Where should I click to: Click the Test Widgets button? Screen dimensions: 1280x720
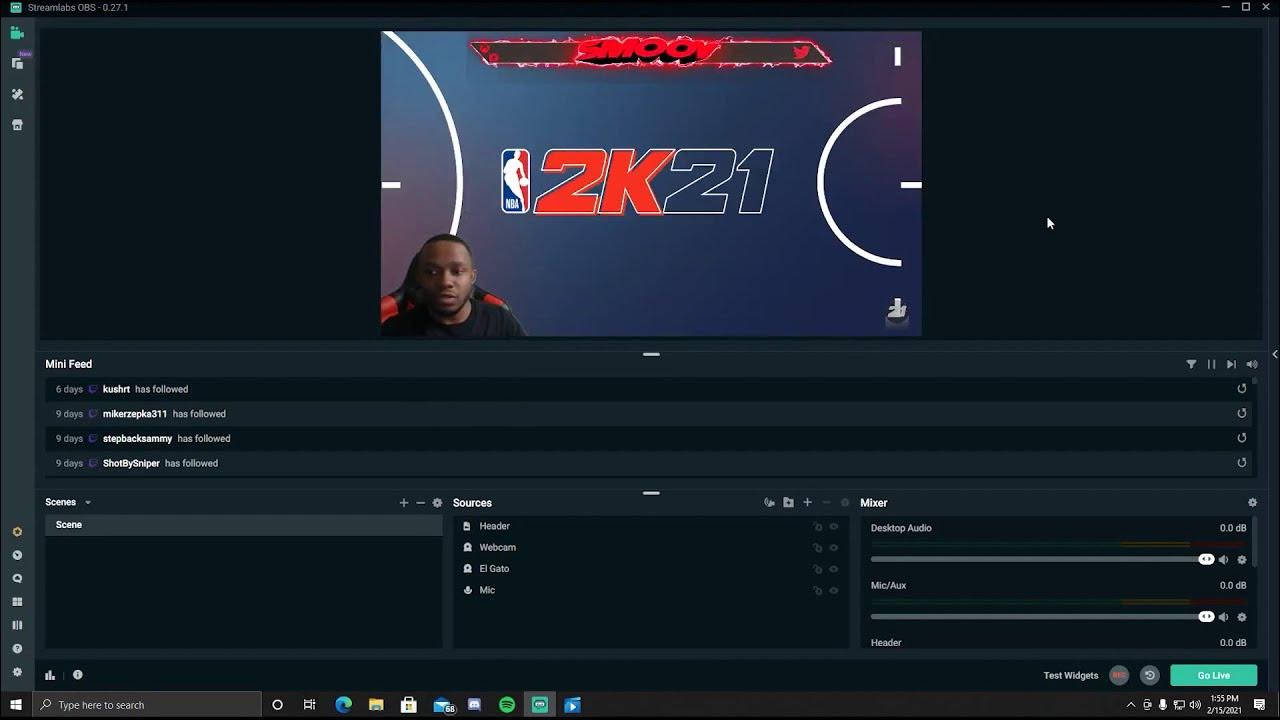1071,676
